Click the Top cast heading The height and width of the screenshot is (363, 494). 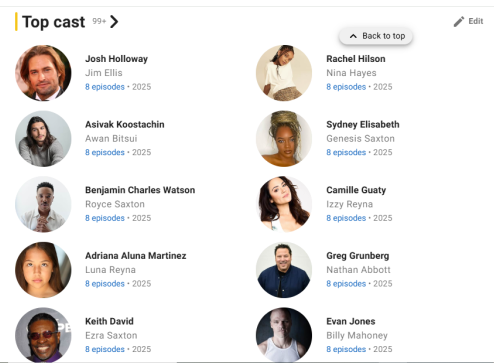tap(53, 22)
